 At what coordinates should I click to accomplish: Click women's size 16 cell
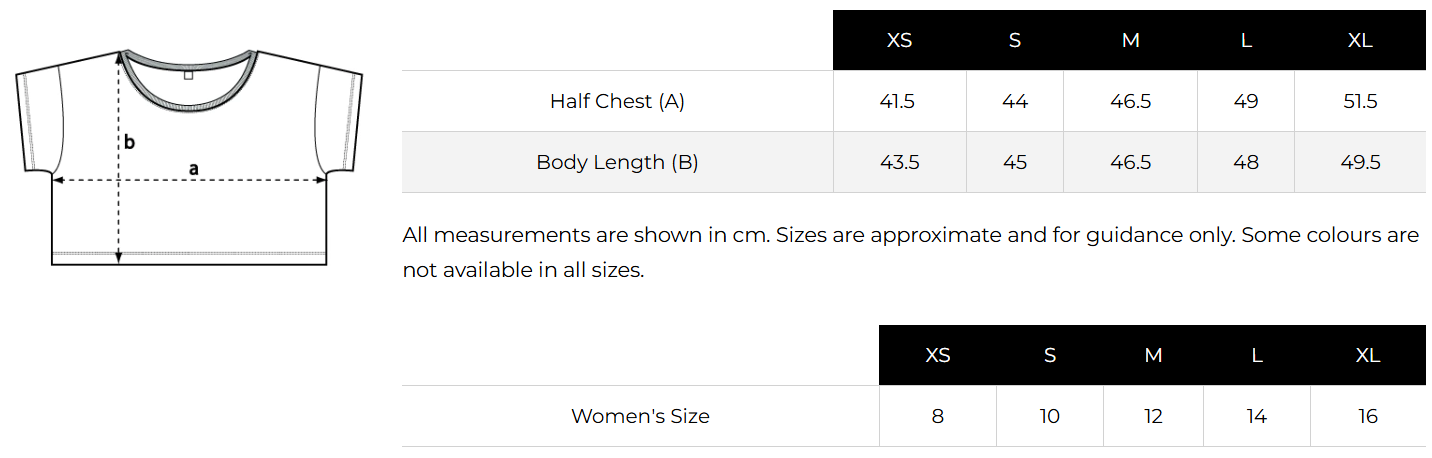click(1368, 416)
